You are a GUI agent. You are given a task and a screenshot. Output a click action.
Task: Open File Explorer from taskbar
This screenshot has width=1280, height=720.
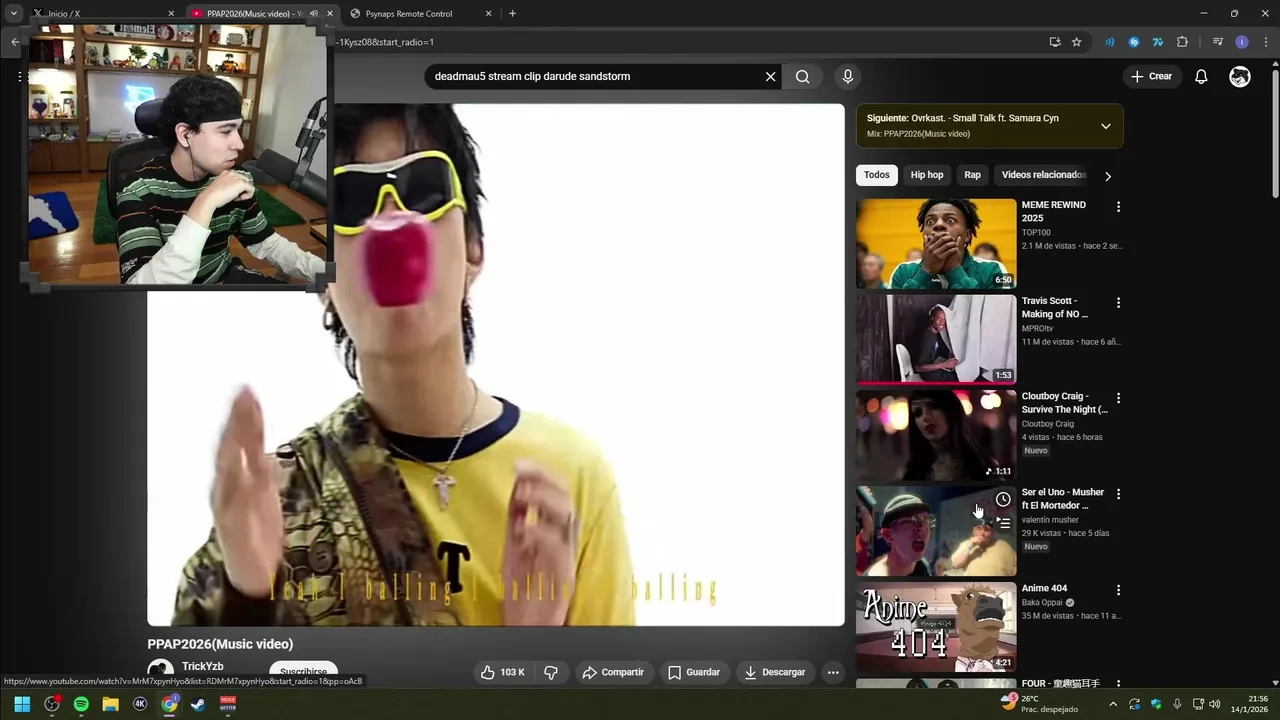110,704
